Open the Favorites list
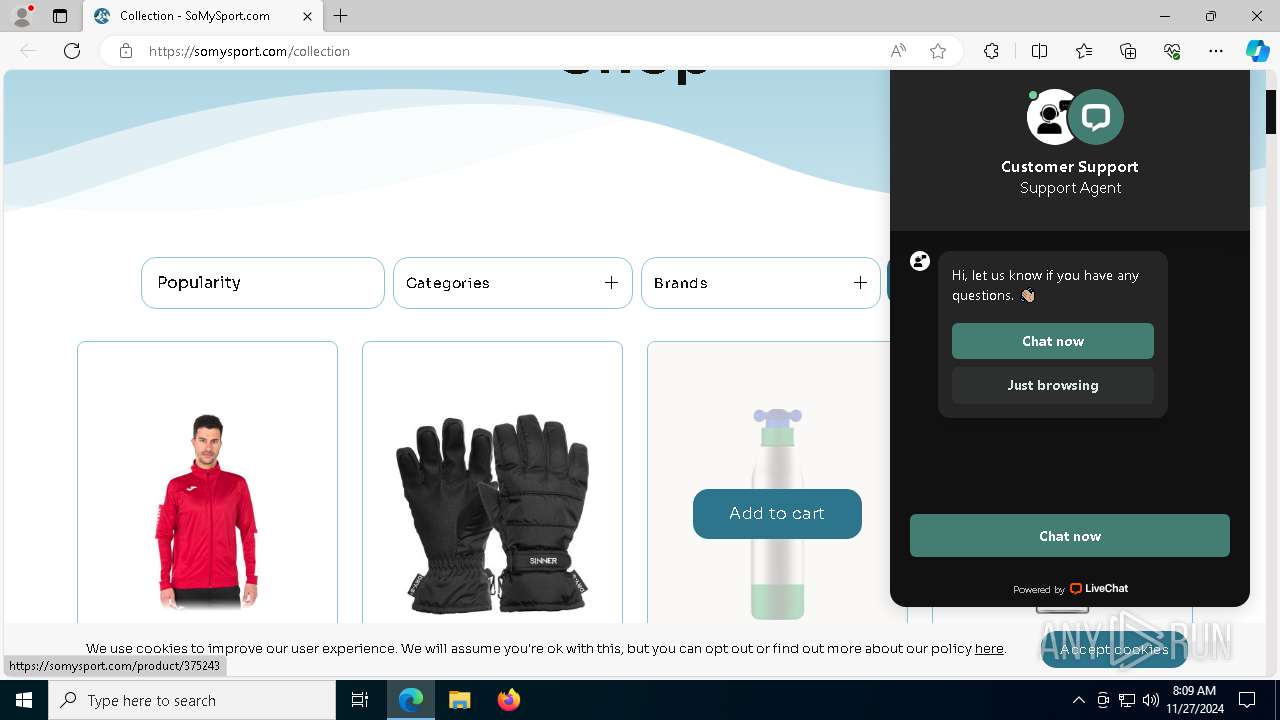 (1084, 51)
